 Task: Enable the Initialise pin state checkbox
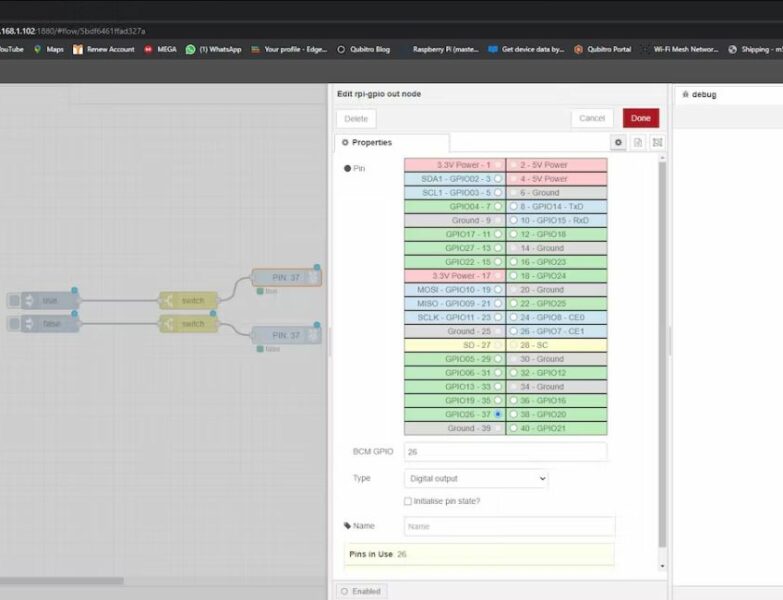[x=407, y=501]
